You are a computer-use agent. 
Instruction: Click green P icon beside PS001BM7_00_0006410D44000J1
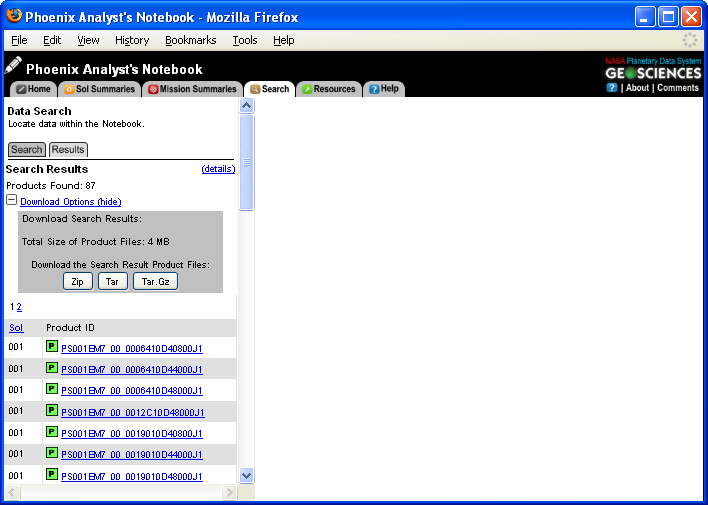[52, 368]
